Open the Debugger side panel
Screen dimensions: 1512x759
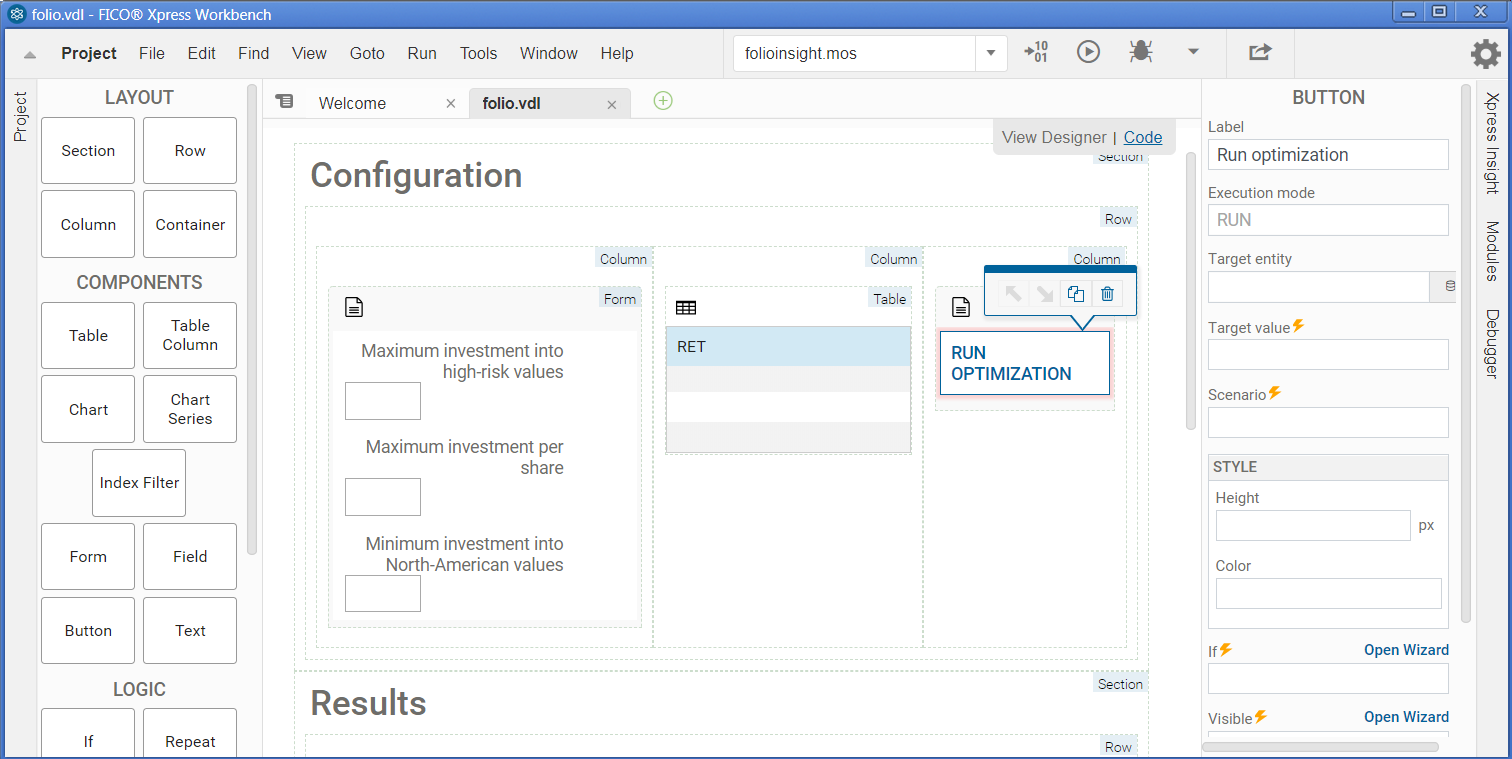coord(1491,344)
